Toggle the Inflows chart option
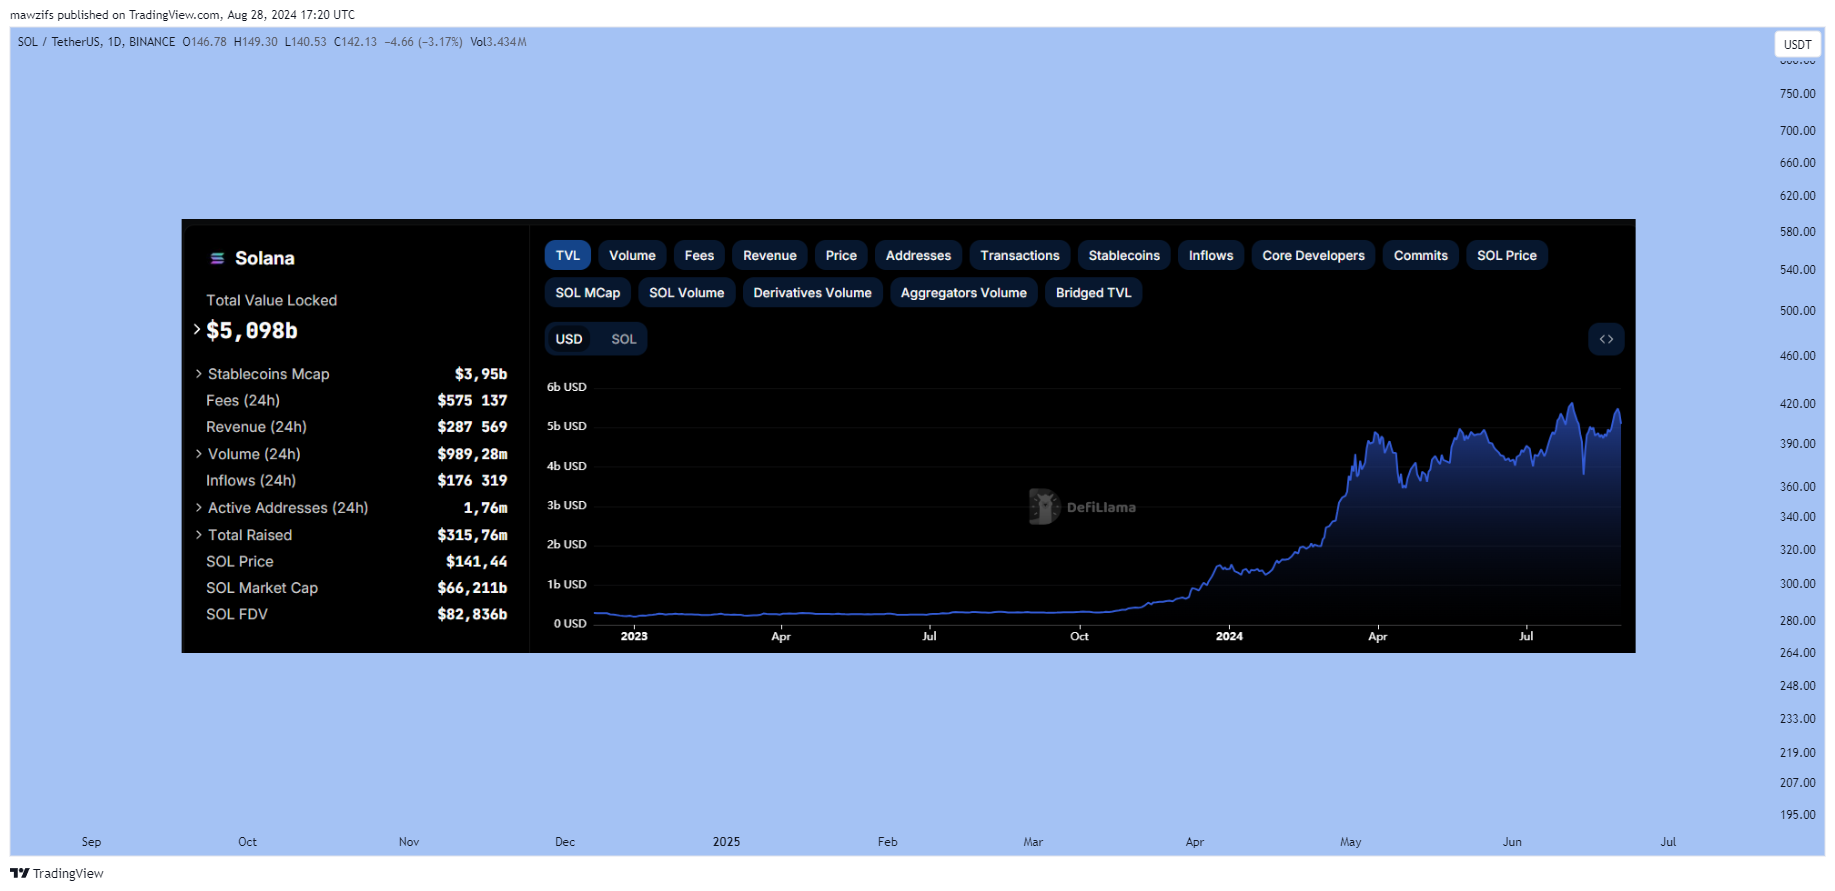Viewport: 1835px width, 891px height. (1211, 255)
